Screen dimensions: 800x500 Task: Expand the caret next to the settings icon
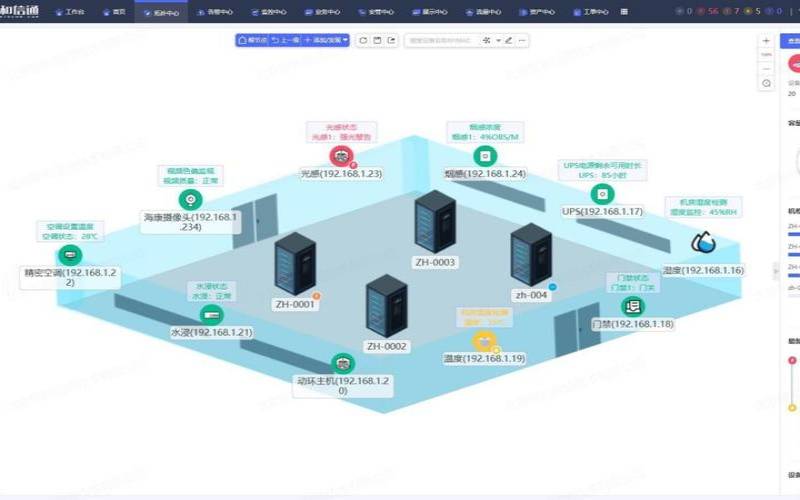pos(498,40)
